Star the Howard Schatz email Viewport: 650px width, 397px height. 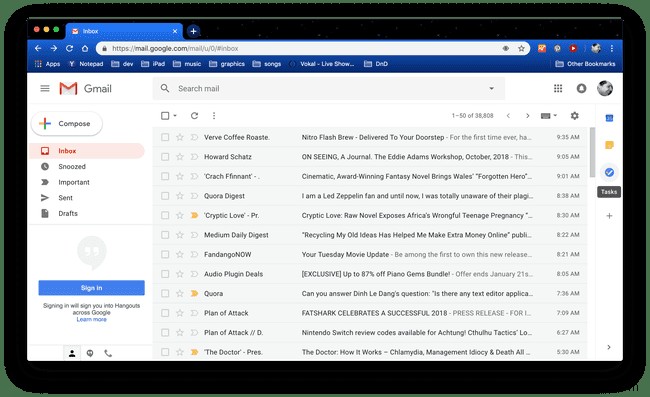pos(179,157)
